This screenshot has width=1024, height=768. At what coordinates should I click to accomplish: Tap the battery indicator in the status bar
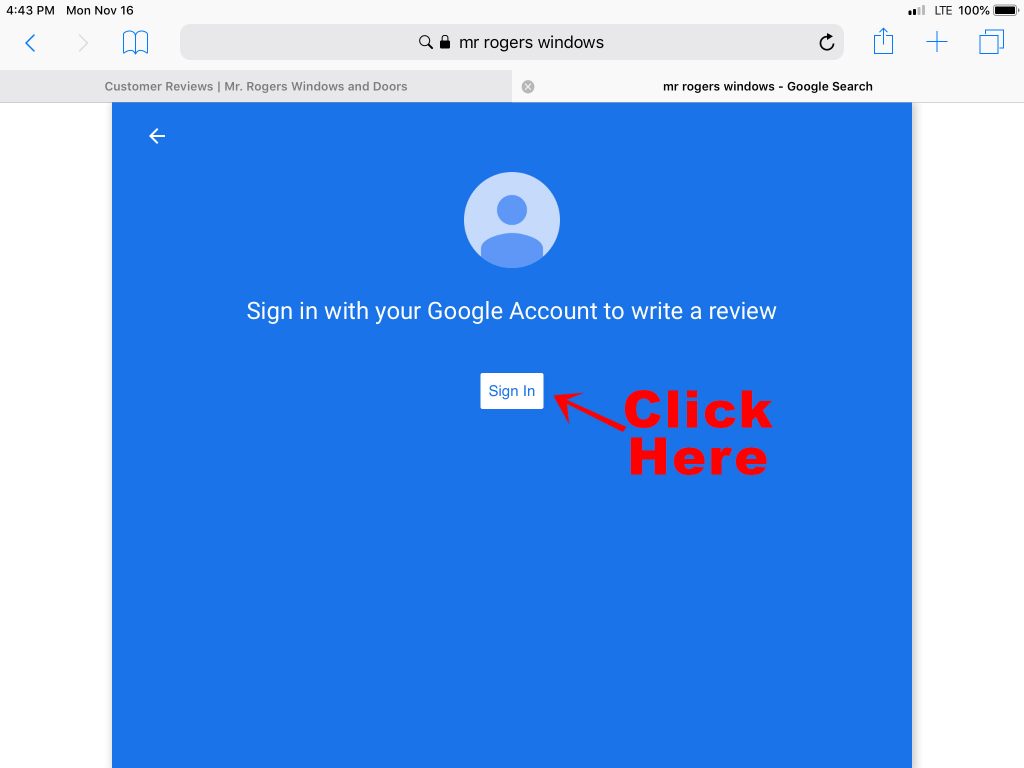1006,10
